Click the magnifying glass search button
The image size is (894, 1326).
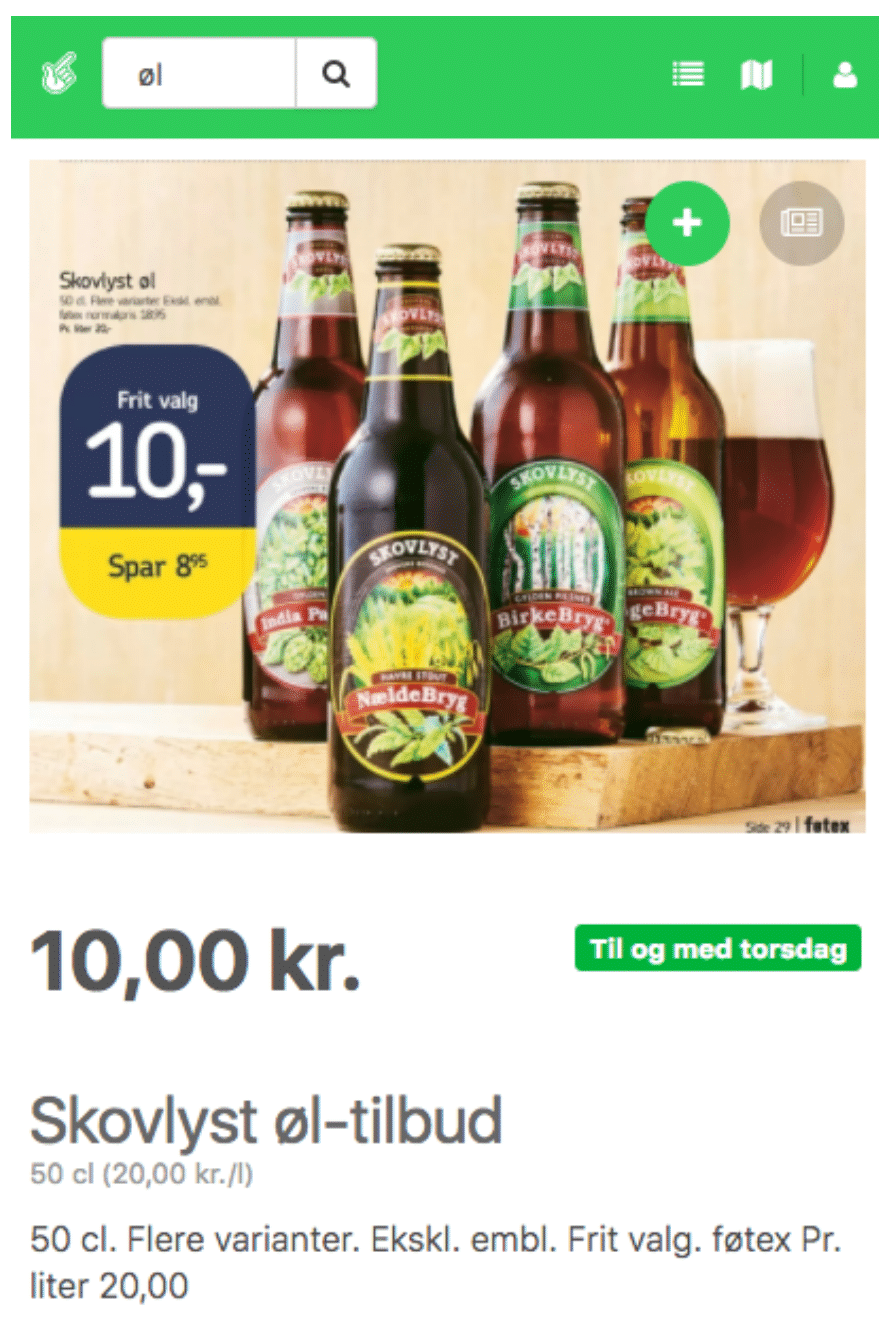pyautogui.click(x=336, y=73)
